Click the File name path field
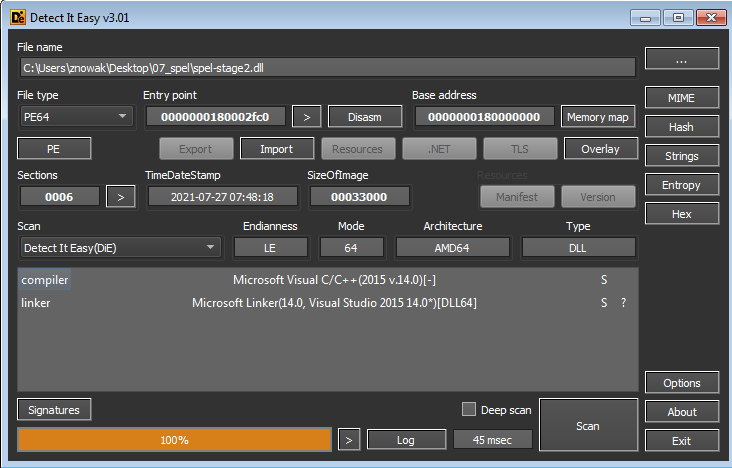The image size is (732, 468). click(328, 68)
